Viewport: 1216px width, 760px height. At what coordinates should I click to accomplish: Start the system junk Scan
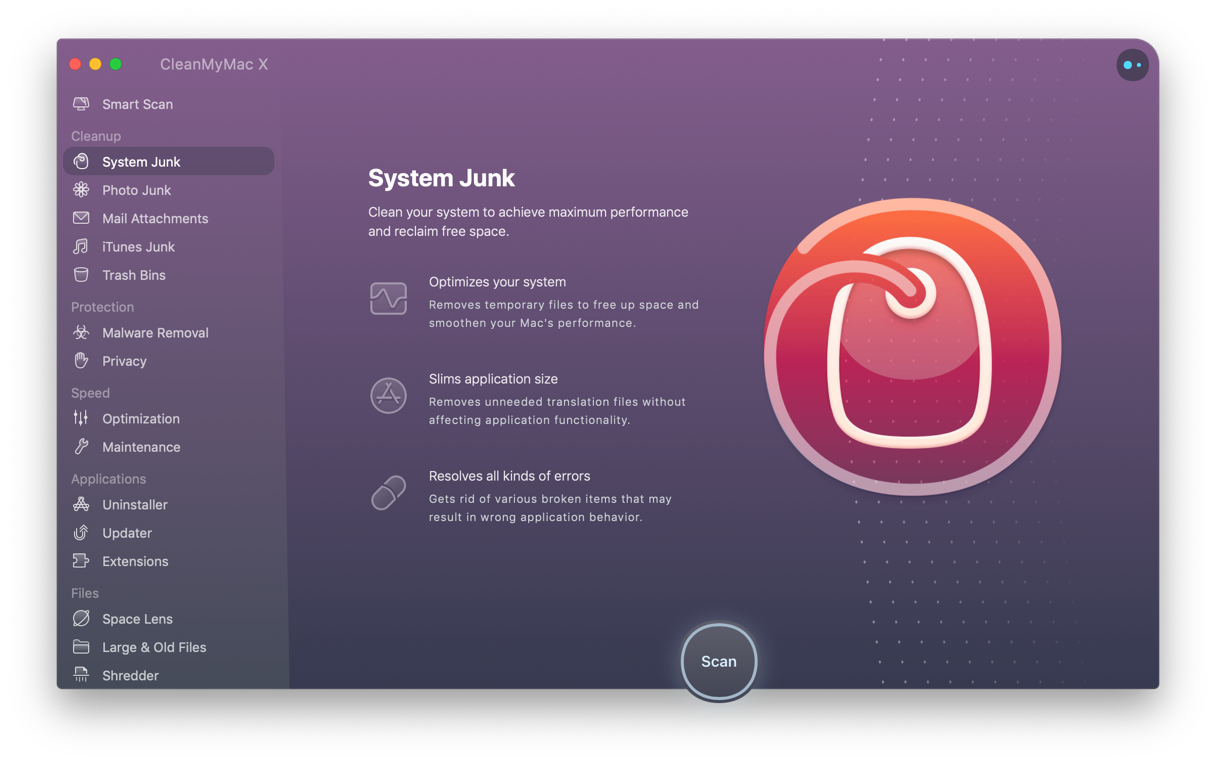(719, 661)
